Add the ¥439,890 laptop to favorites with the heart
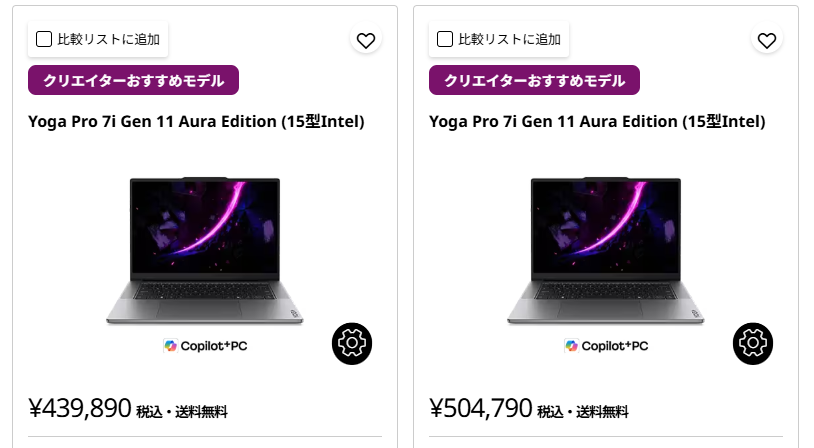 (x=366, y=40)
